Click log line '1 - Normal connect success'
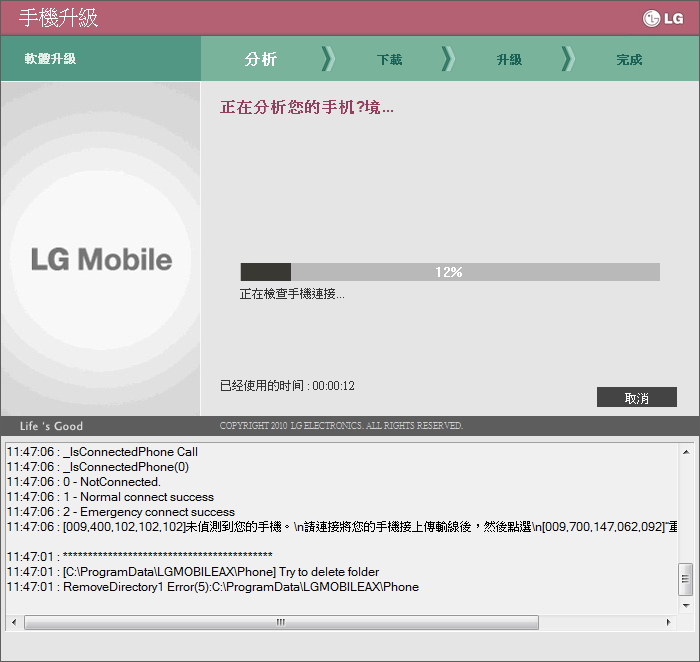Viewport: 700px width, 662px height. [x=110, y=497]
